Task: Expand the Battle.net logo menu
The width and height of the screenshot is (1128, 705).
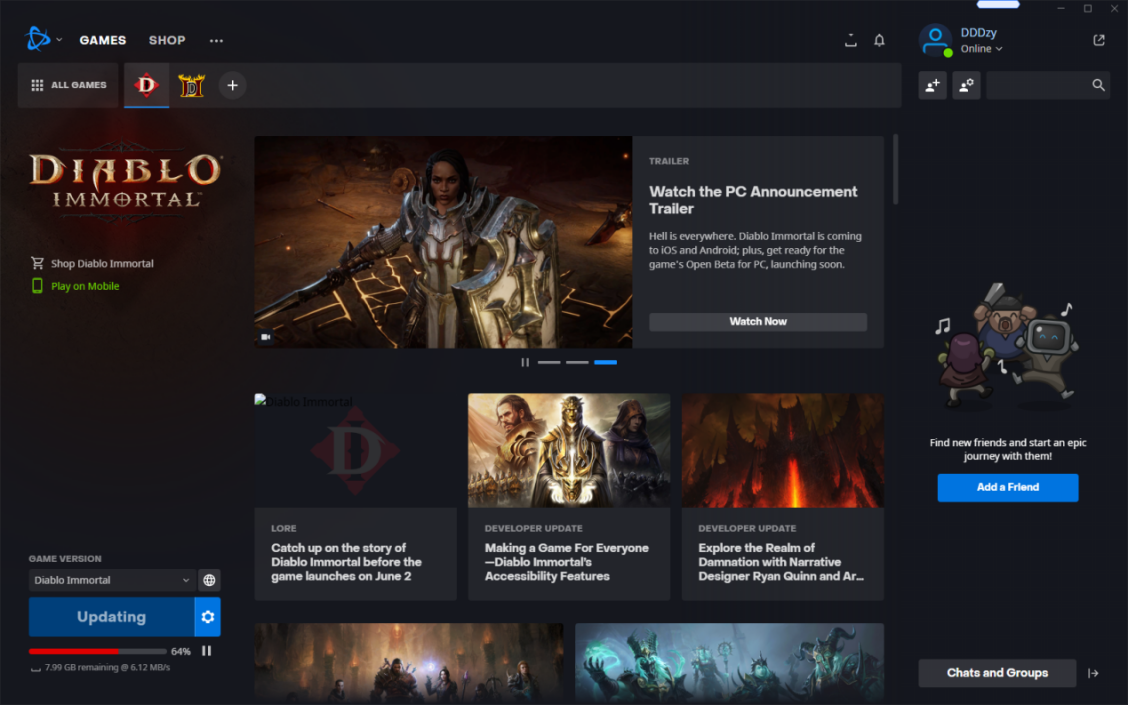Action: pos(44,40)
